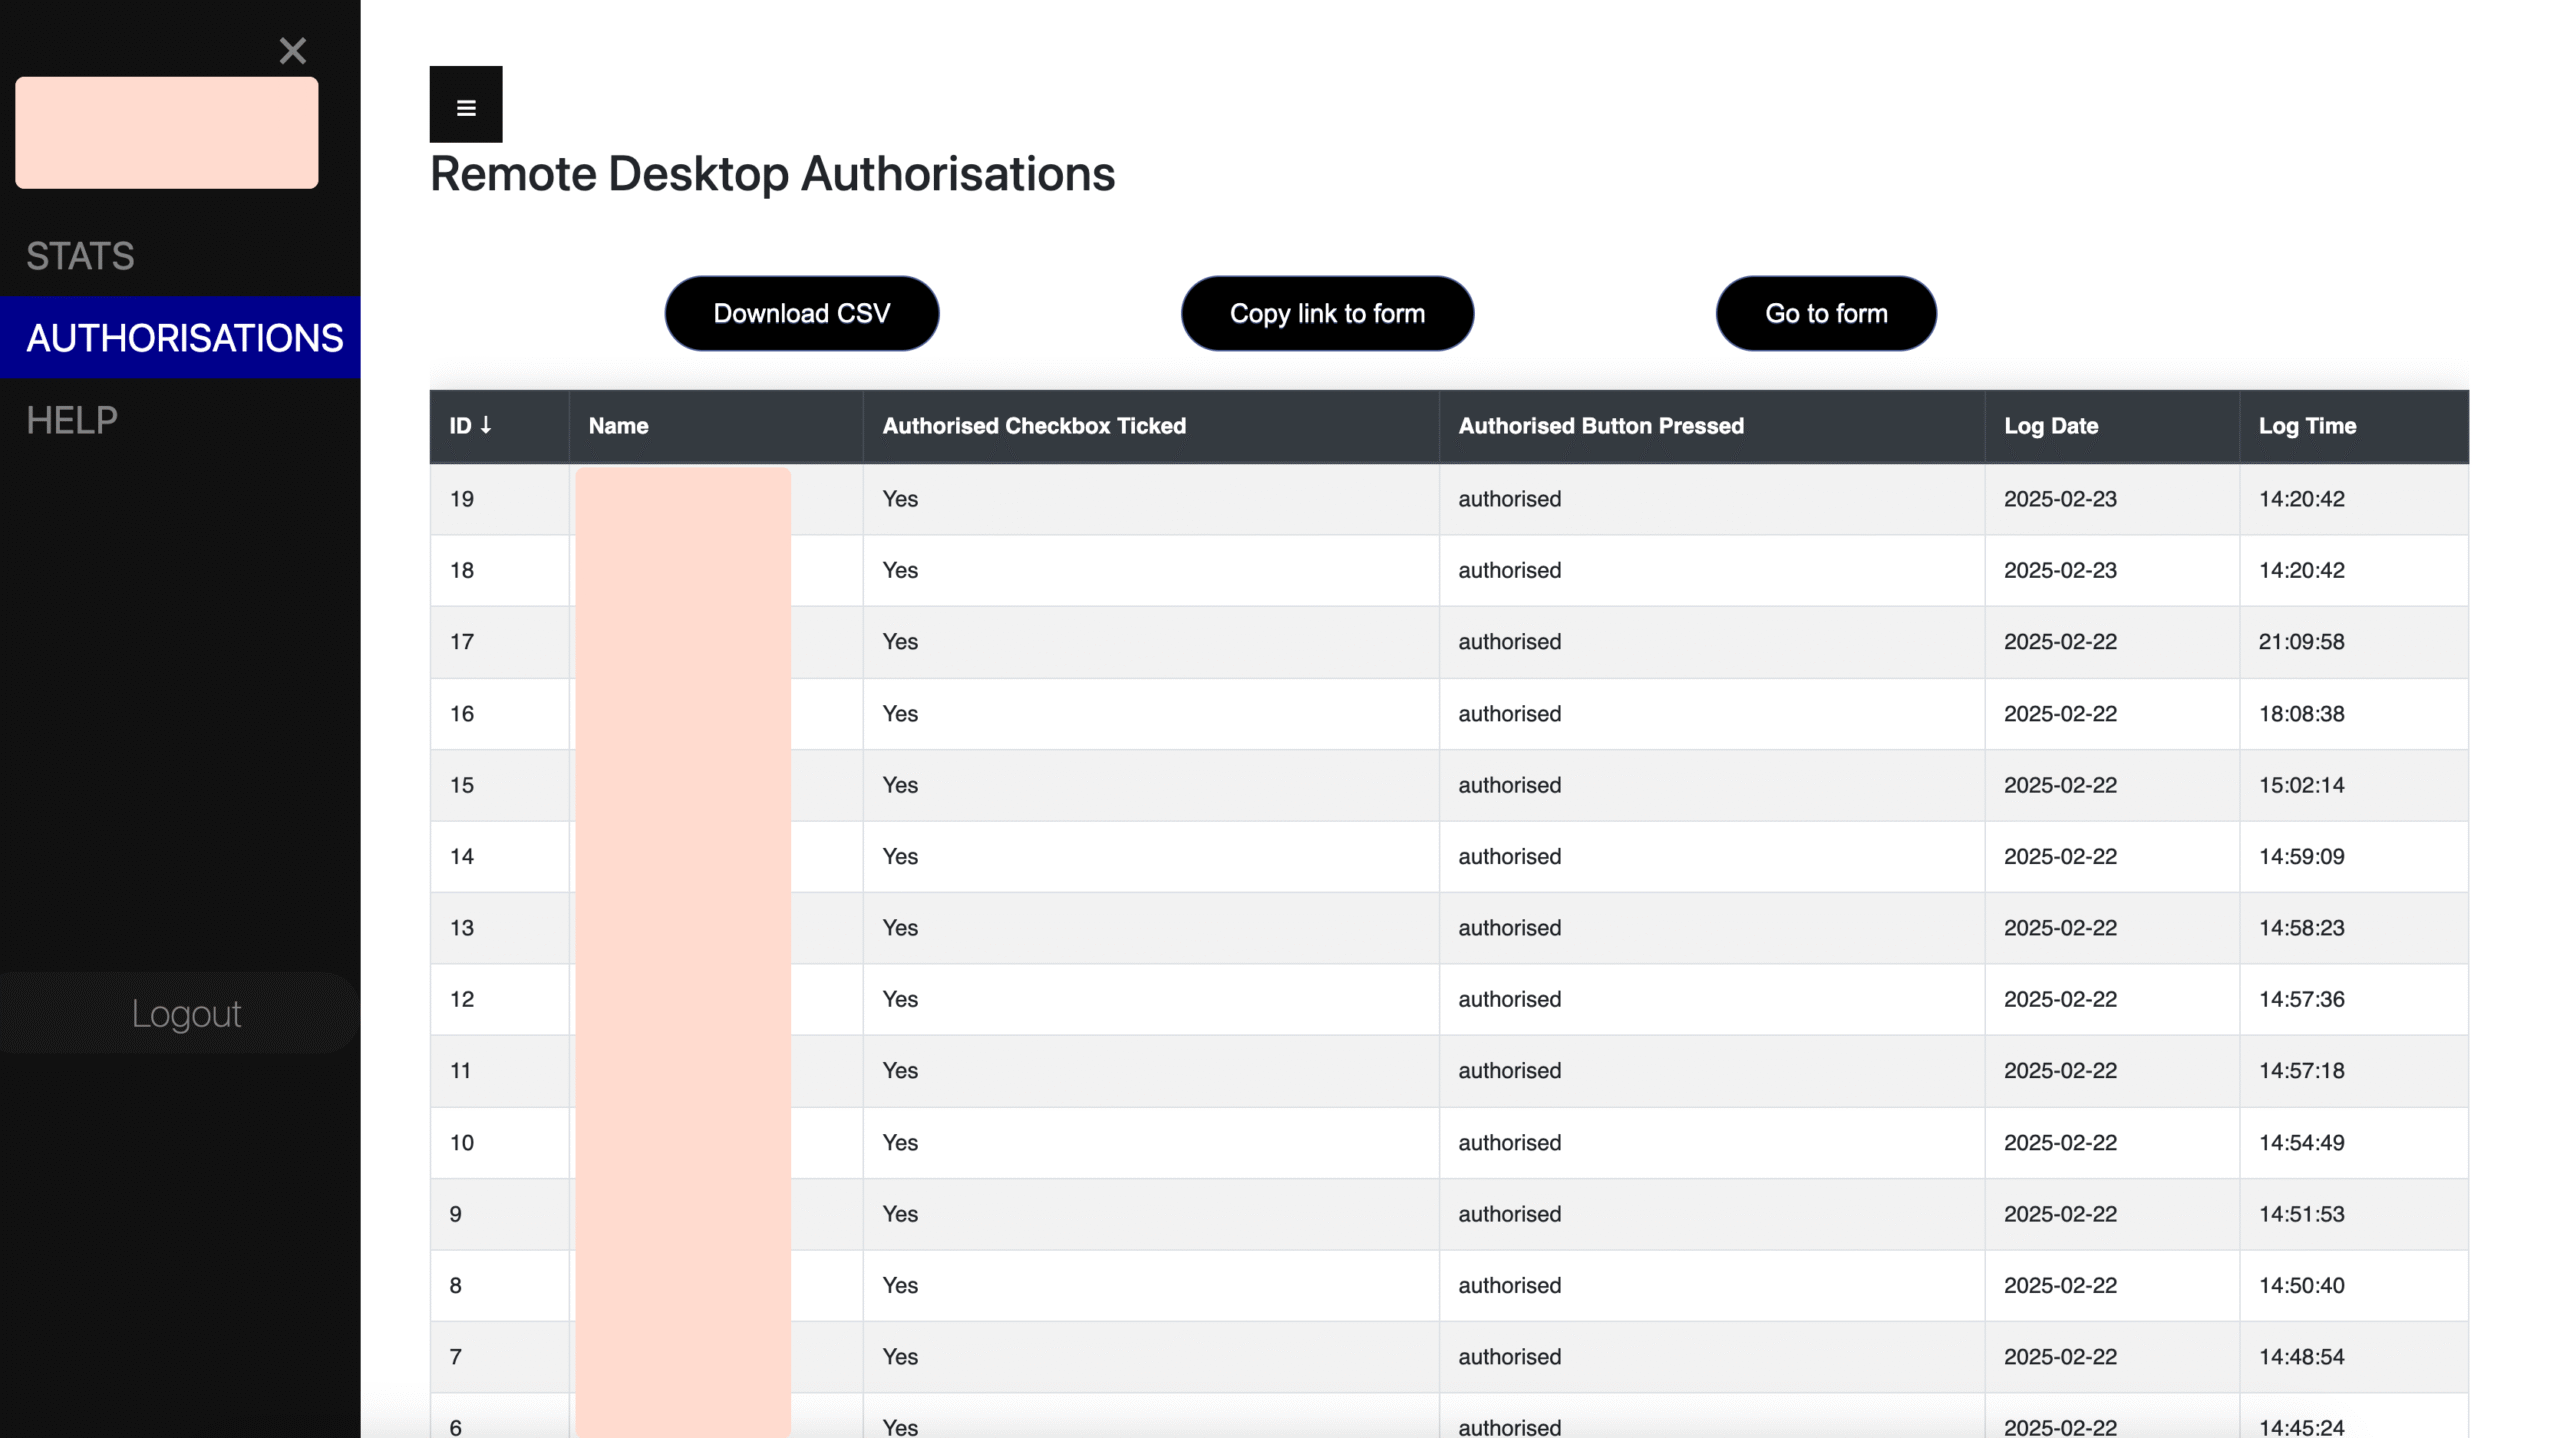
Task: Click the Yes cell in row 12
Action: tap(899, 999)
